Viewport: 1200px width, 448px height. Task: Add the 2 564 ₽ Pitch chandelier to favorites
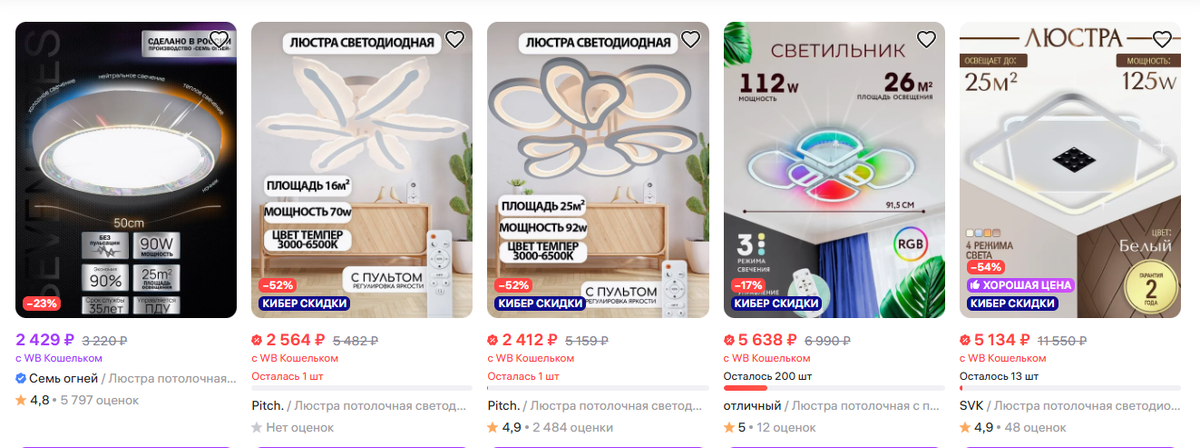tap(454, 40)
